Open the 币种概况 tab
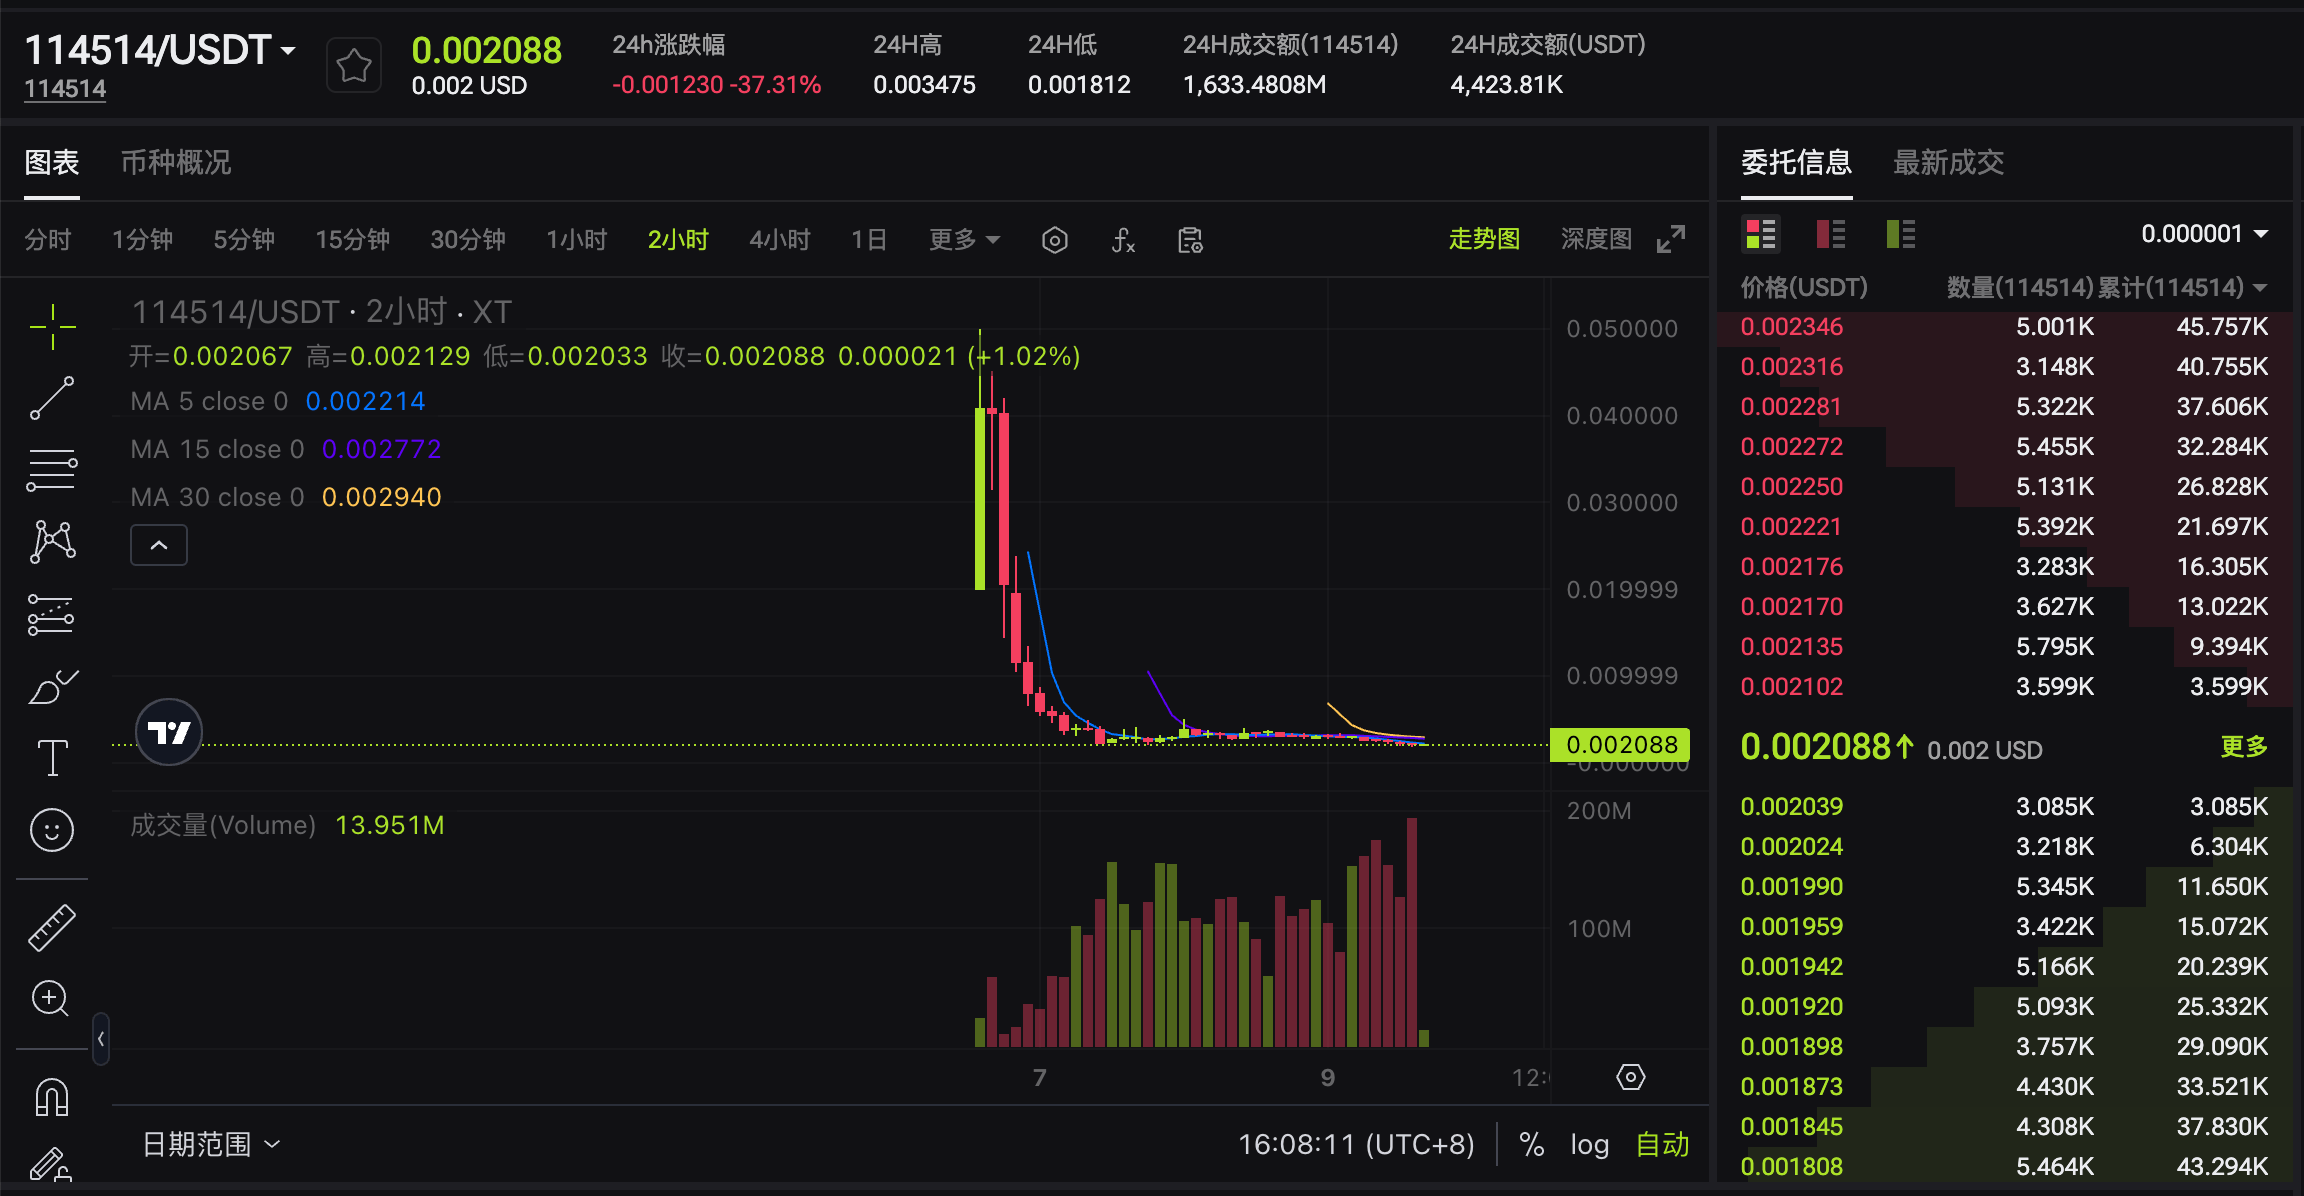This screenshot has height=1196, width=2304. pyautogui.click(x=174, y=162)
